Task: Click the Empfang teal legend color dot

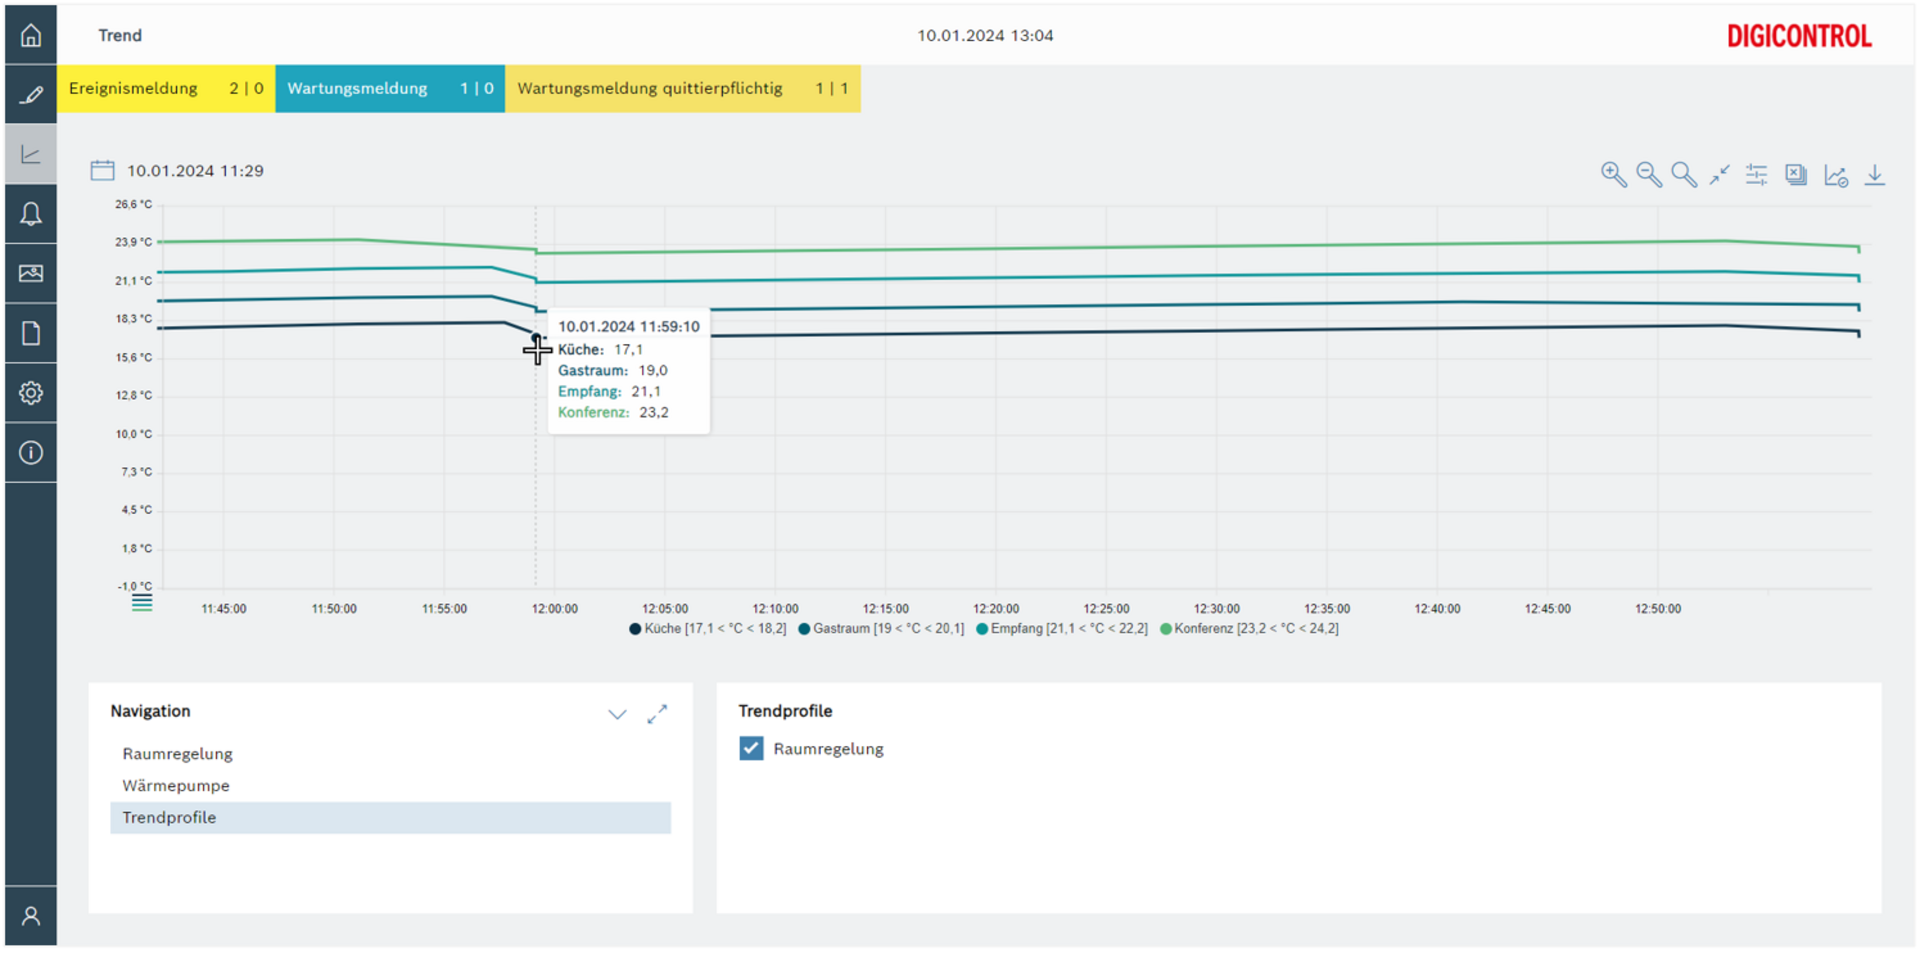Action: click(x=981, y=629)
